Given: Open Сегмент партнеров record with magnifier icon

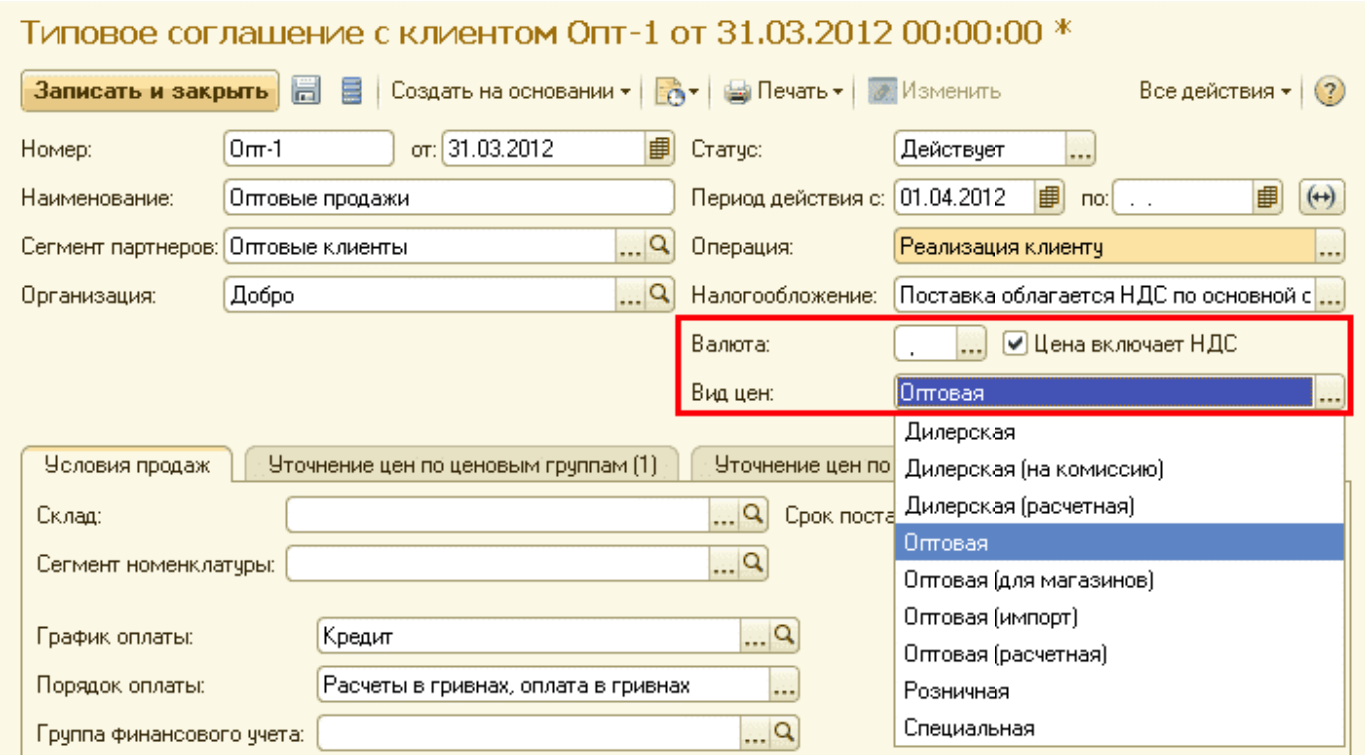Looking at the screenshot, I should [x=658, y=246].
